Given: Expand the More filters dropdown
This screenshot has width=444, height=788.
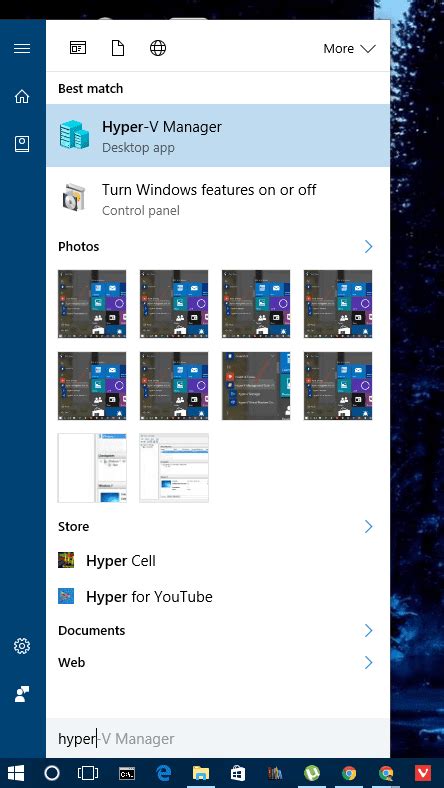Looking at the screenshot, I should tap(349, 49).
